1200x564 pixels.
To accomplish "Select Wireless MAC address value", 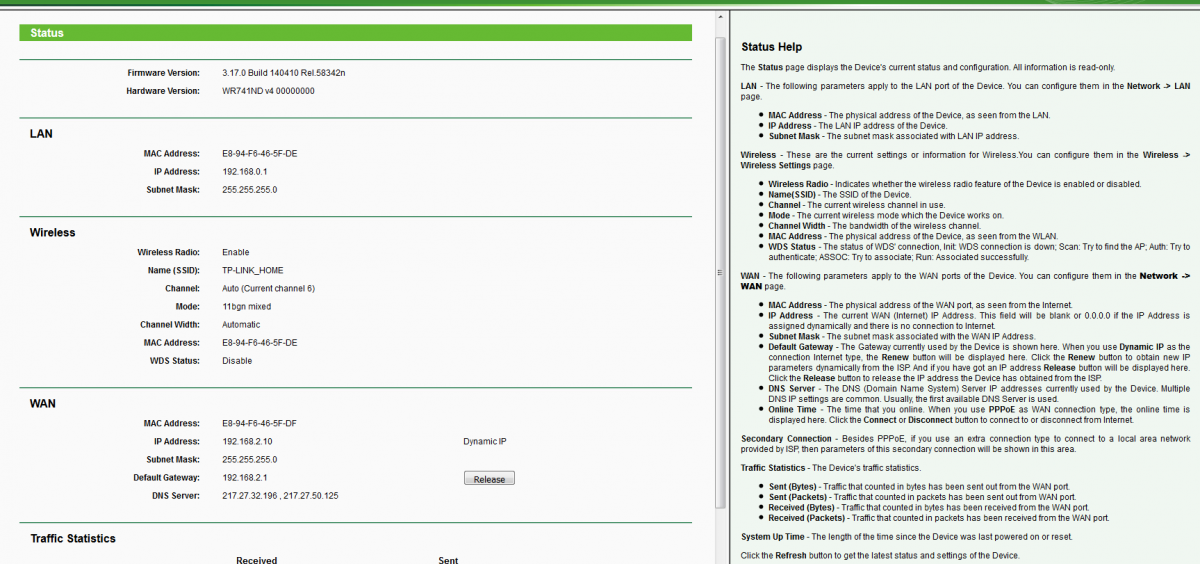I will pyautogui.click(x=259, y=342).
